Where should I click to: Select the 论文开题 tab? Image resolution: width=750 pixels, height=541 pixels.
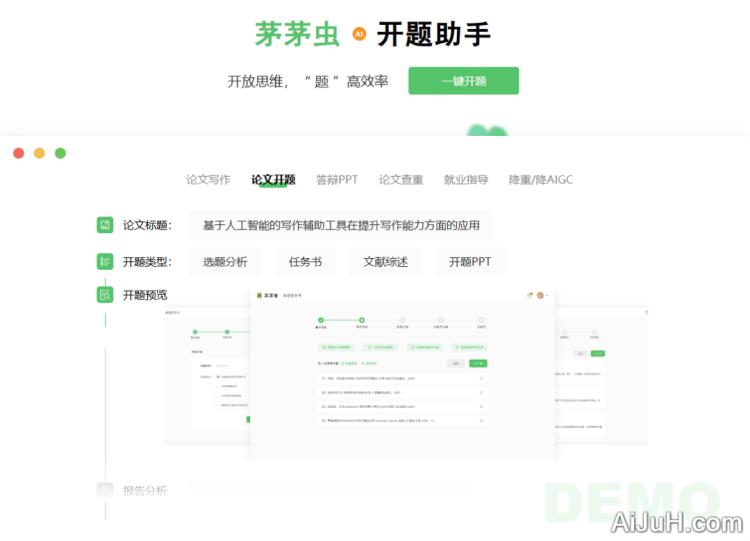[x=273, y=180]
